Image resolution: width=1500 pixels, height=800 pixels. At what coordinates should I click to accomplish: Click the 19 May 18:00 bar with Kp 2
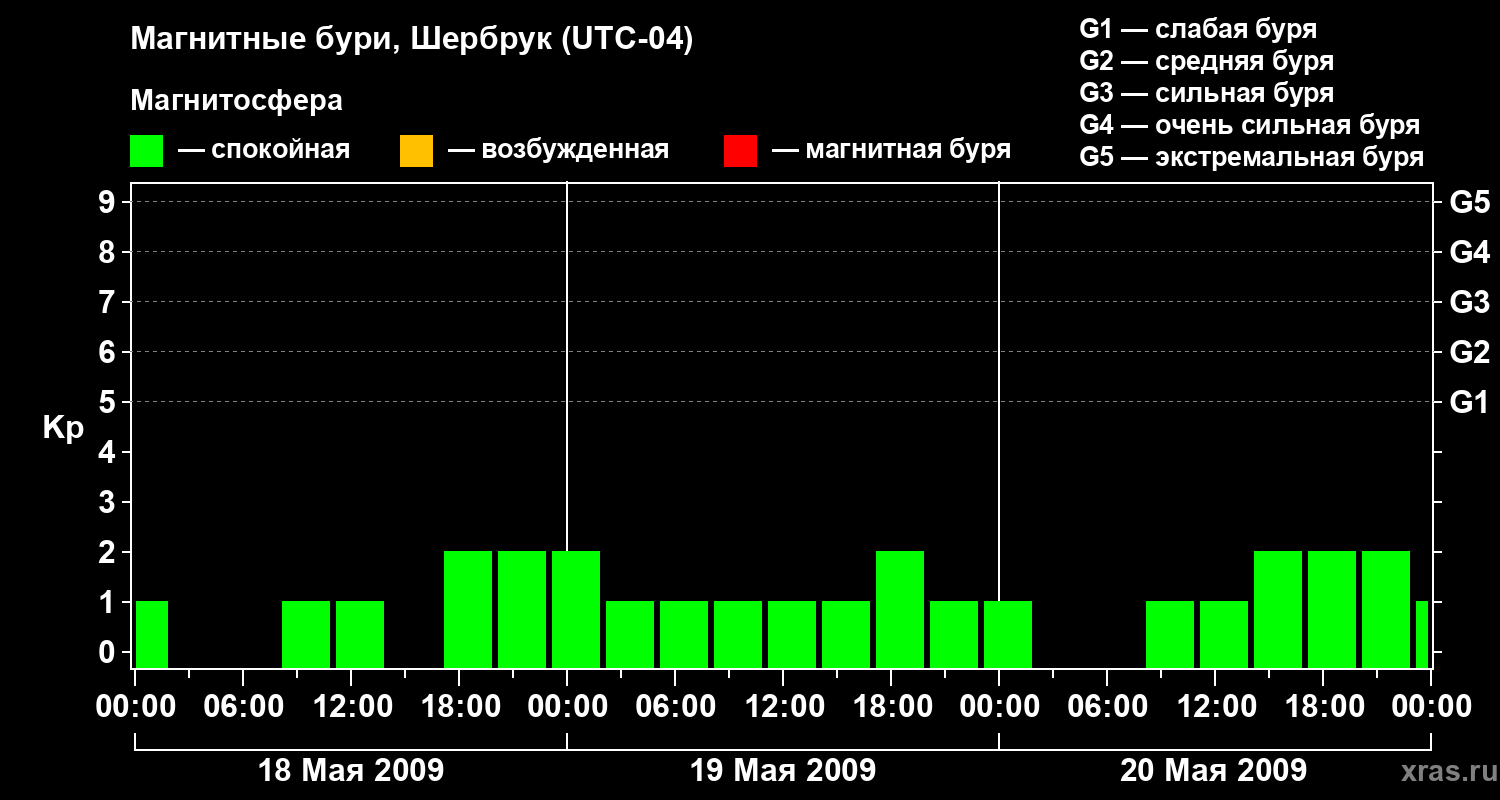[x=900, y=609]
